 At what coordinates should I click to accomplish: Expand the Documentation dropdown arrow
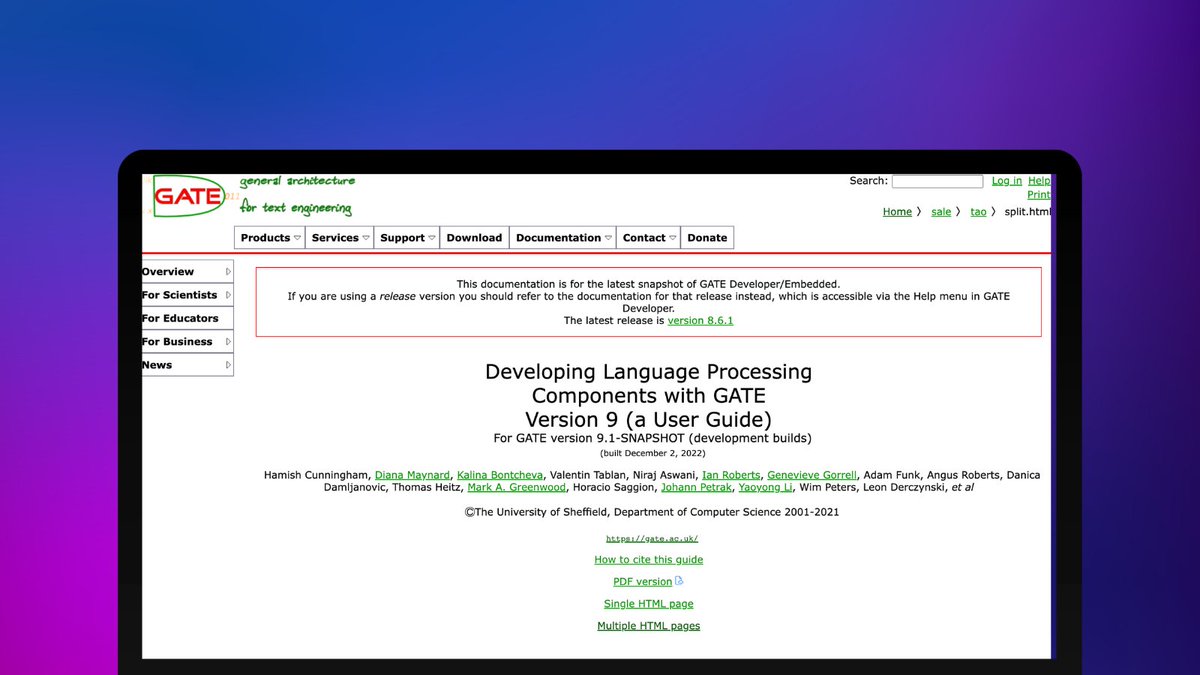point(608,238)
